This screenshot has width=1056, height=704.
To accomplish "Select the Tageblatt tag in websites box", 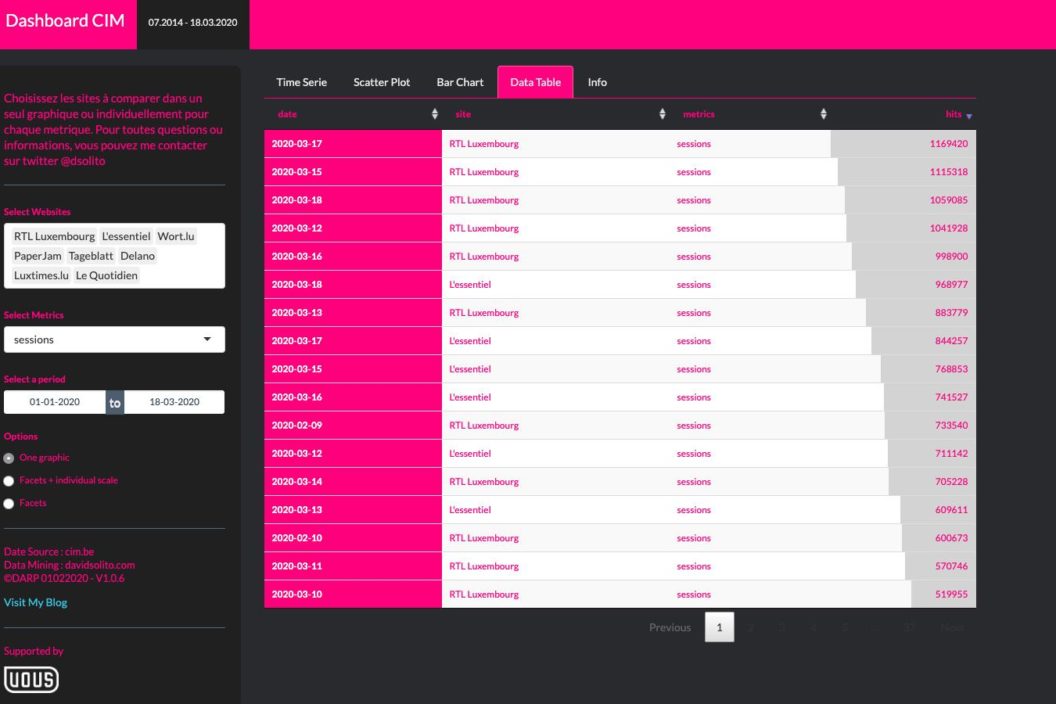I will pos(90,256).
